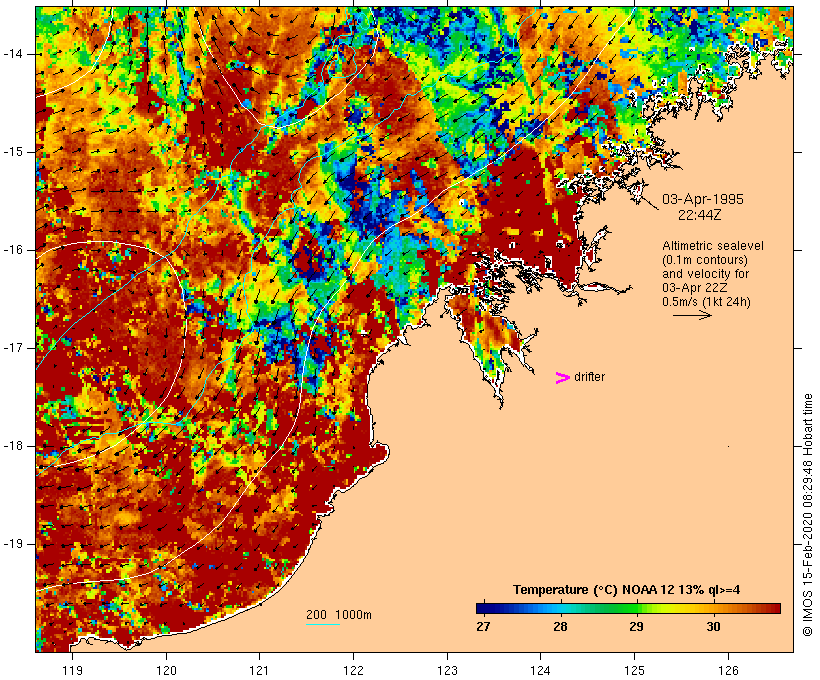Click the 'drifter' legend label
Screen dimensions: 820x680
pyautogui.click(x=589, y=377)
